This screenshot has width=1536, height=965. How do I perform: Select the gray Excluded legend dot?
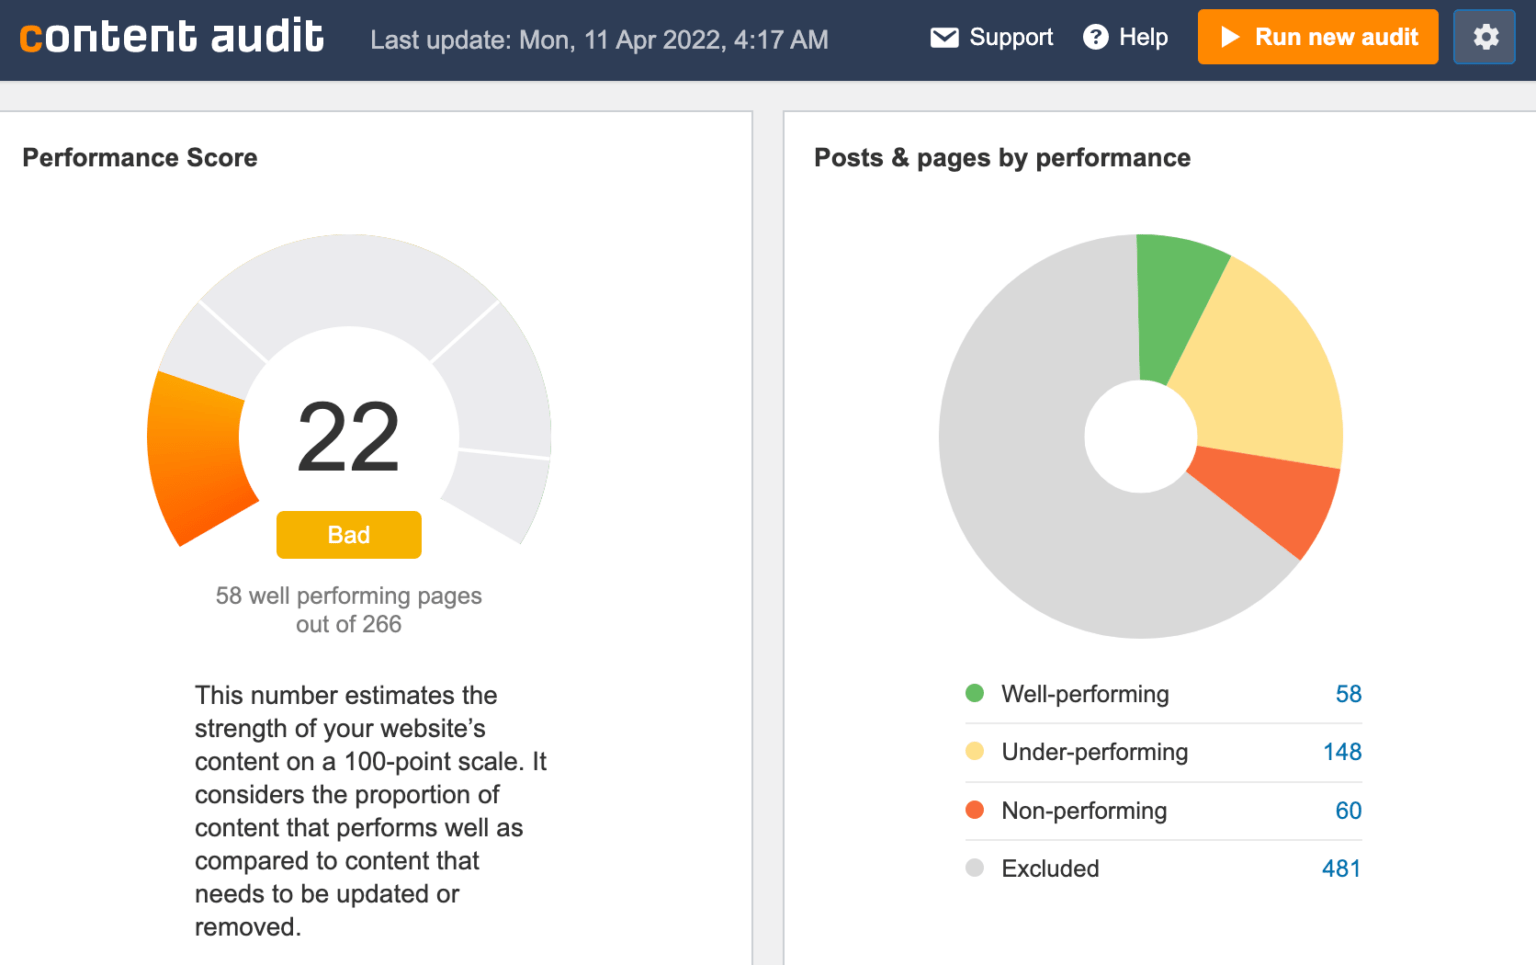[975, 868]
